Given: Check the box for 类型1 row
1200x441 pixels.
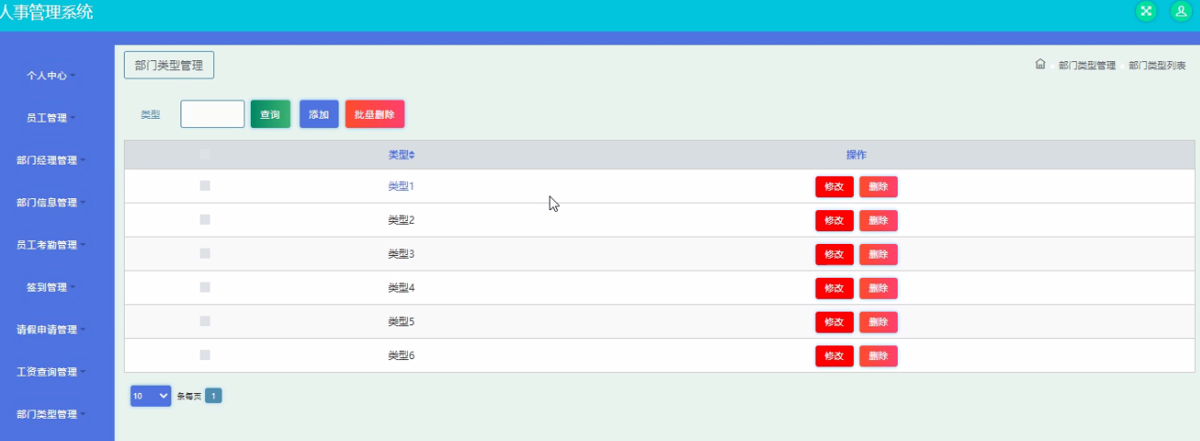Looking at the screenshot, I should coord(205,186).
